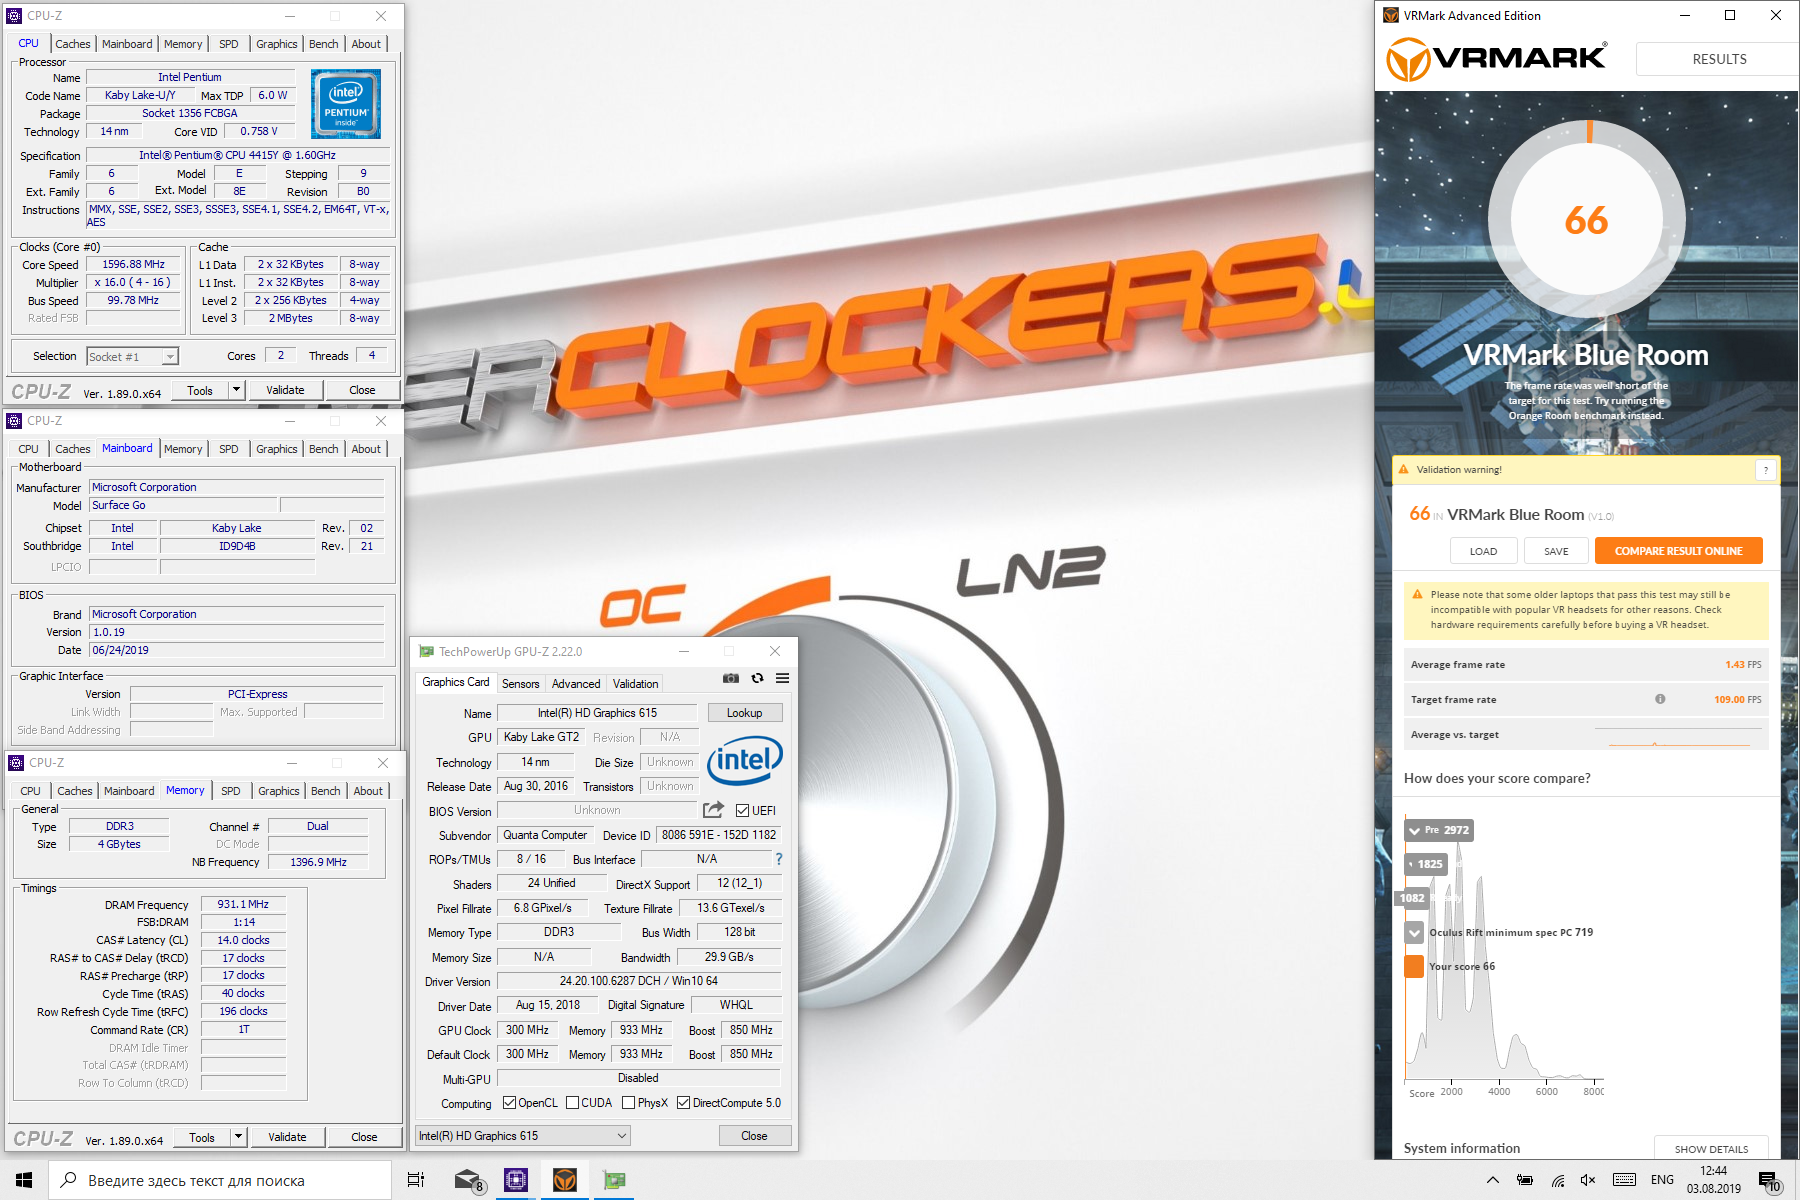Open the RESULTS tab in VRMark
Viewport: 1800px width, 1200px height.
pyautogui.click(x=1719, y=59)
